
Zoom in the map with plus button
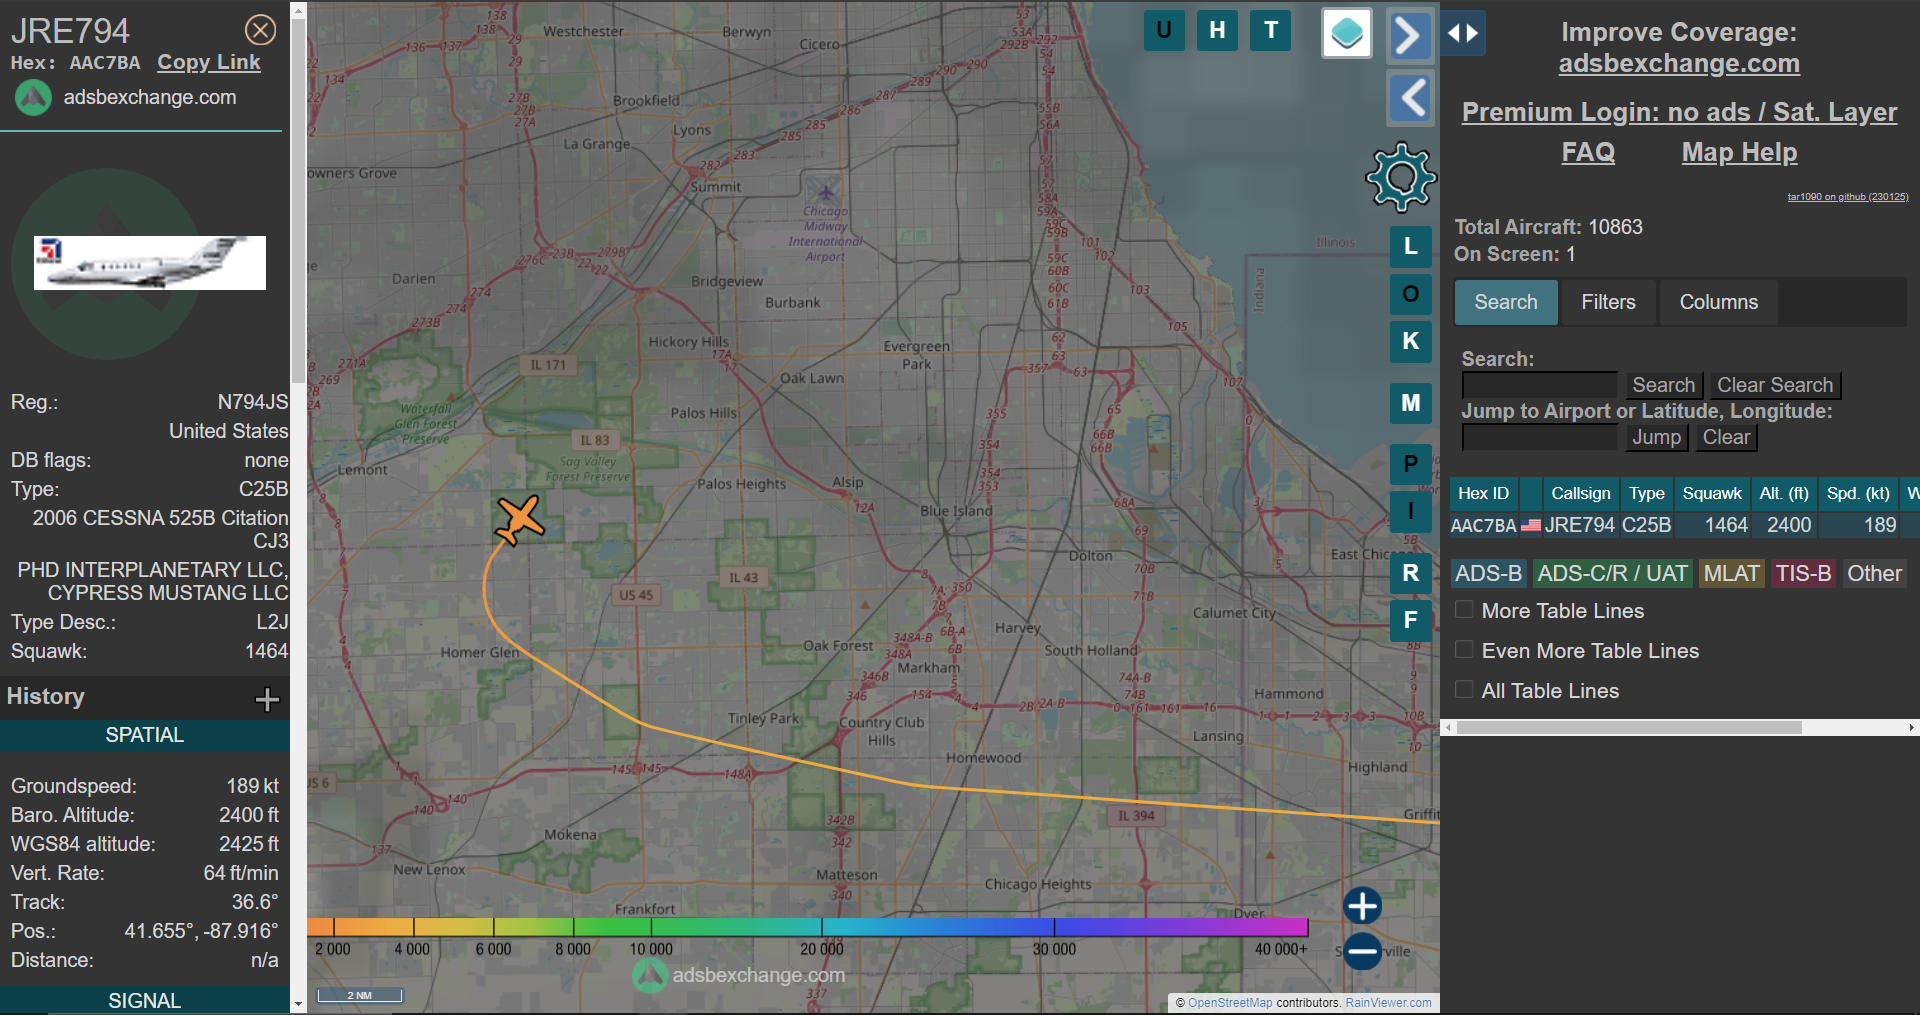coord(1362,906)
